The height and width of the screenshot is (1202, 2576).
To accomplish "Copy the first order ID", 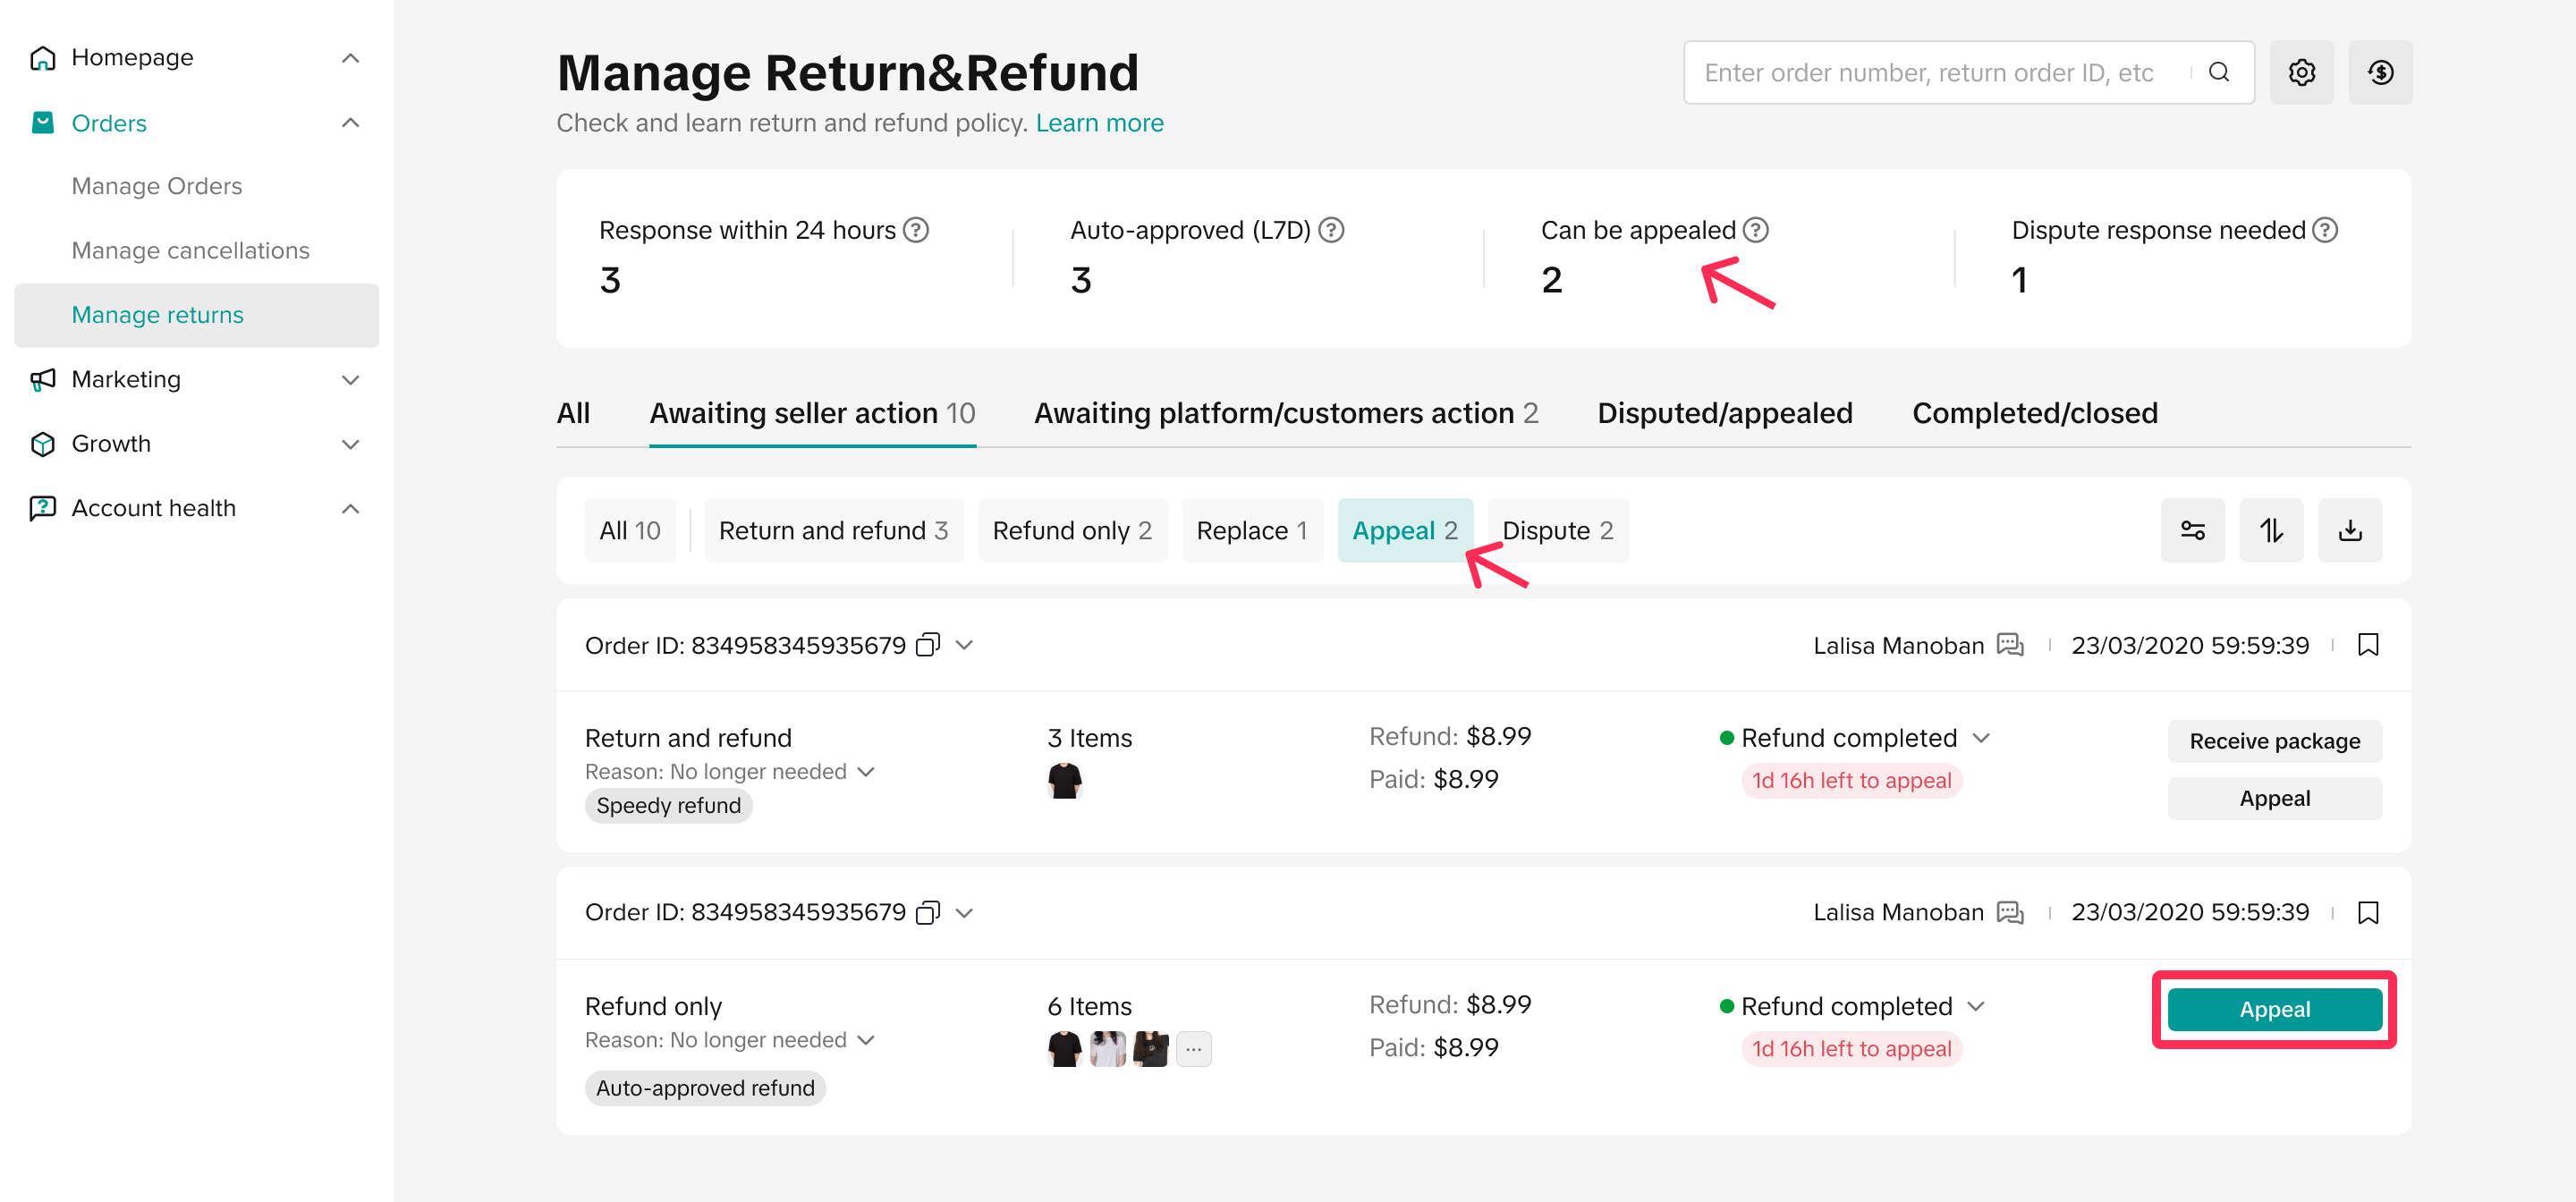I will pos(928,645).
